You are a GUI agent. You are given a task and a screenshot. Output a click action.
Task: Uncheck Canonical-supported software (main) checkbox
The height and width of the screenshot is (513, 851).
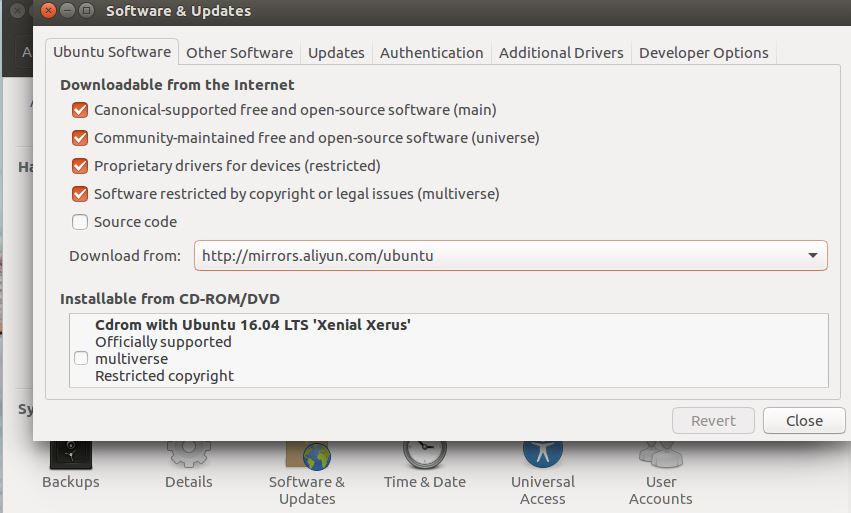click(x=80, y=110)
